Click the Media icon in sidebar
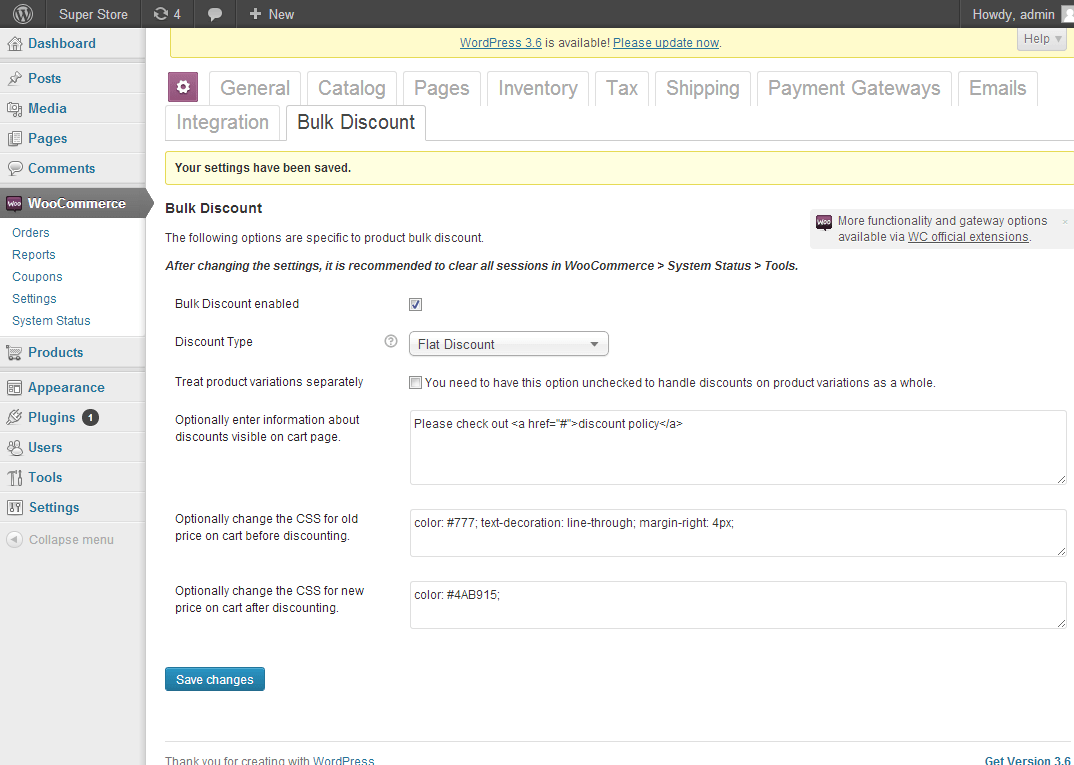 pyautogui.click(x=14, y=109)
